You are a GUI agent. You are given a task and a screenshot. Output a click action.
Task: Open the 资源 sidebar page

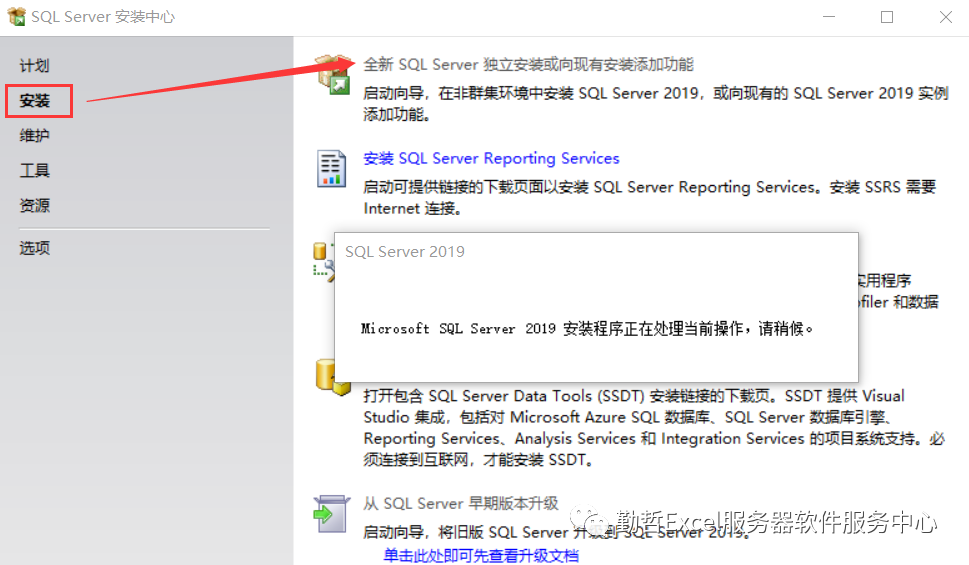tap(34, 205)
